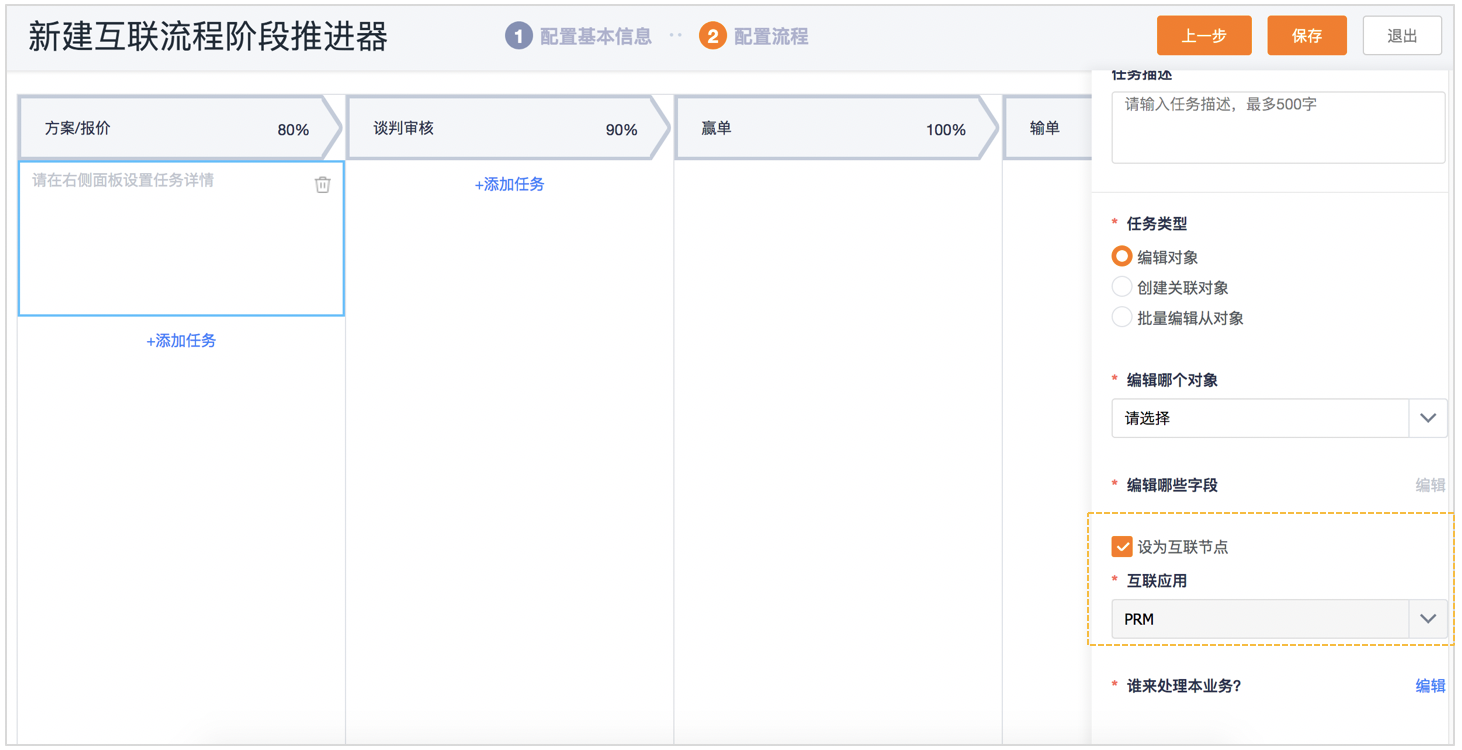This screenshot has height=750, width=1462.
Task: Click step 1 配置基本信息 circle icon
Action: [518, 36]
